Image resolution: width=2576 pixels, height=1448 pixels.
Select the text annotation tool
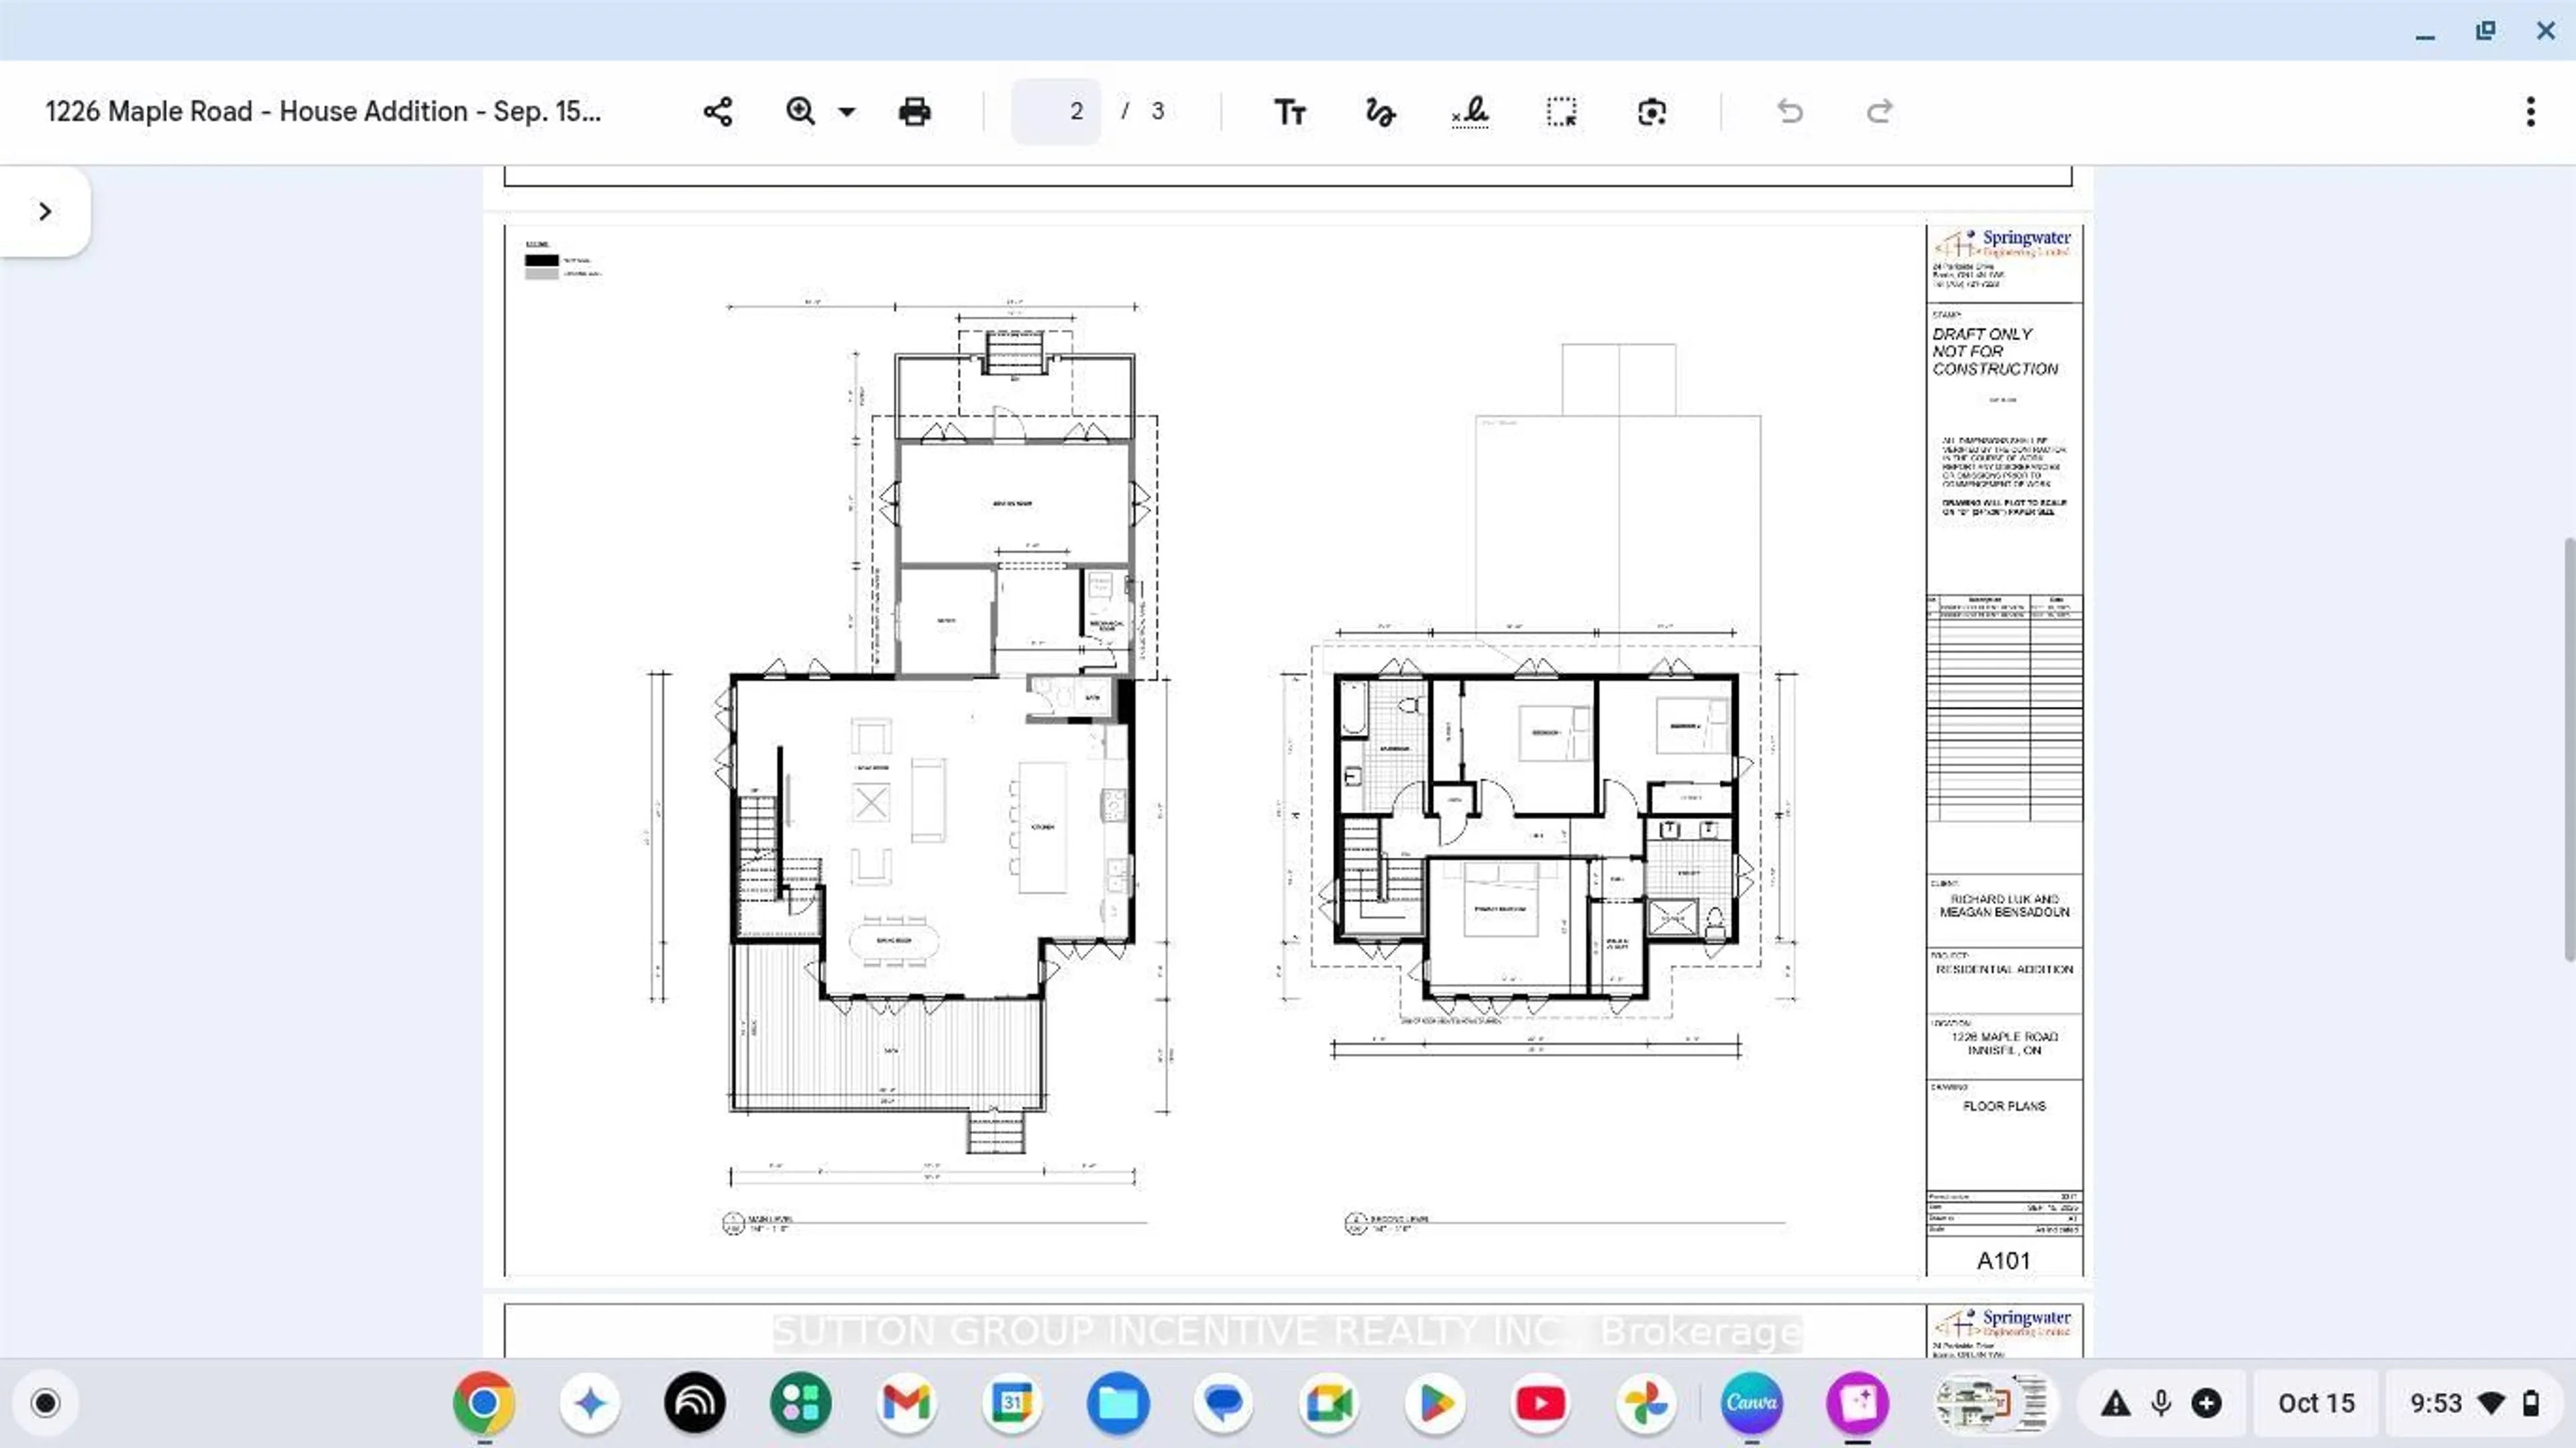1289,111
